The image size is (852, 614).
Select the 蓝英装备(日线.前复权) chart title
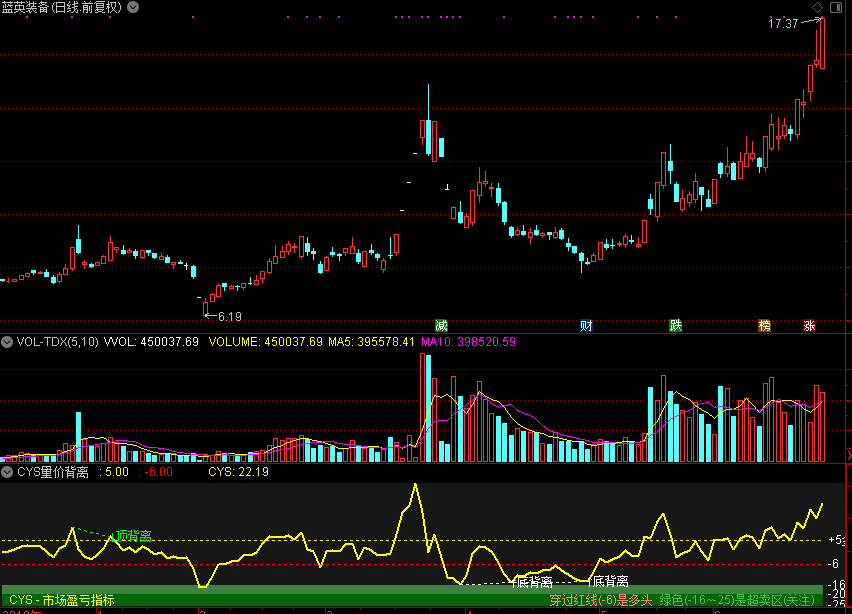tap(61, 7)
